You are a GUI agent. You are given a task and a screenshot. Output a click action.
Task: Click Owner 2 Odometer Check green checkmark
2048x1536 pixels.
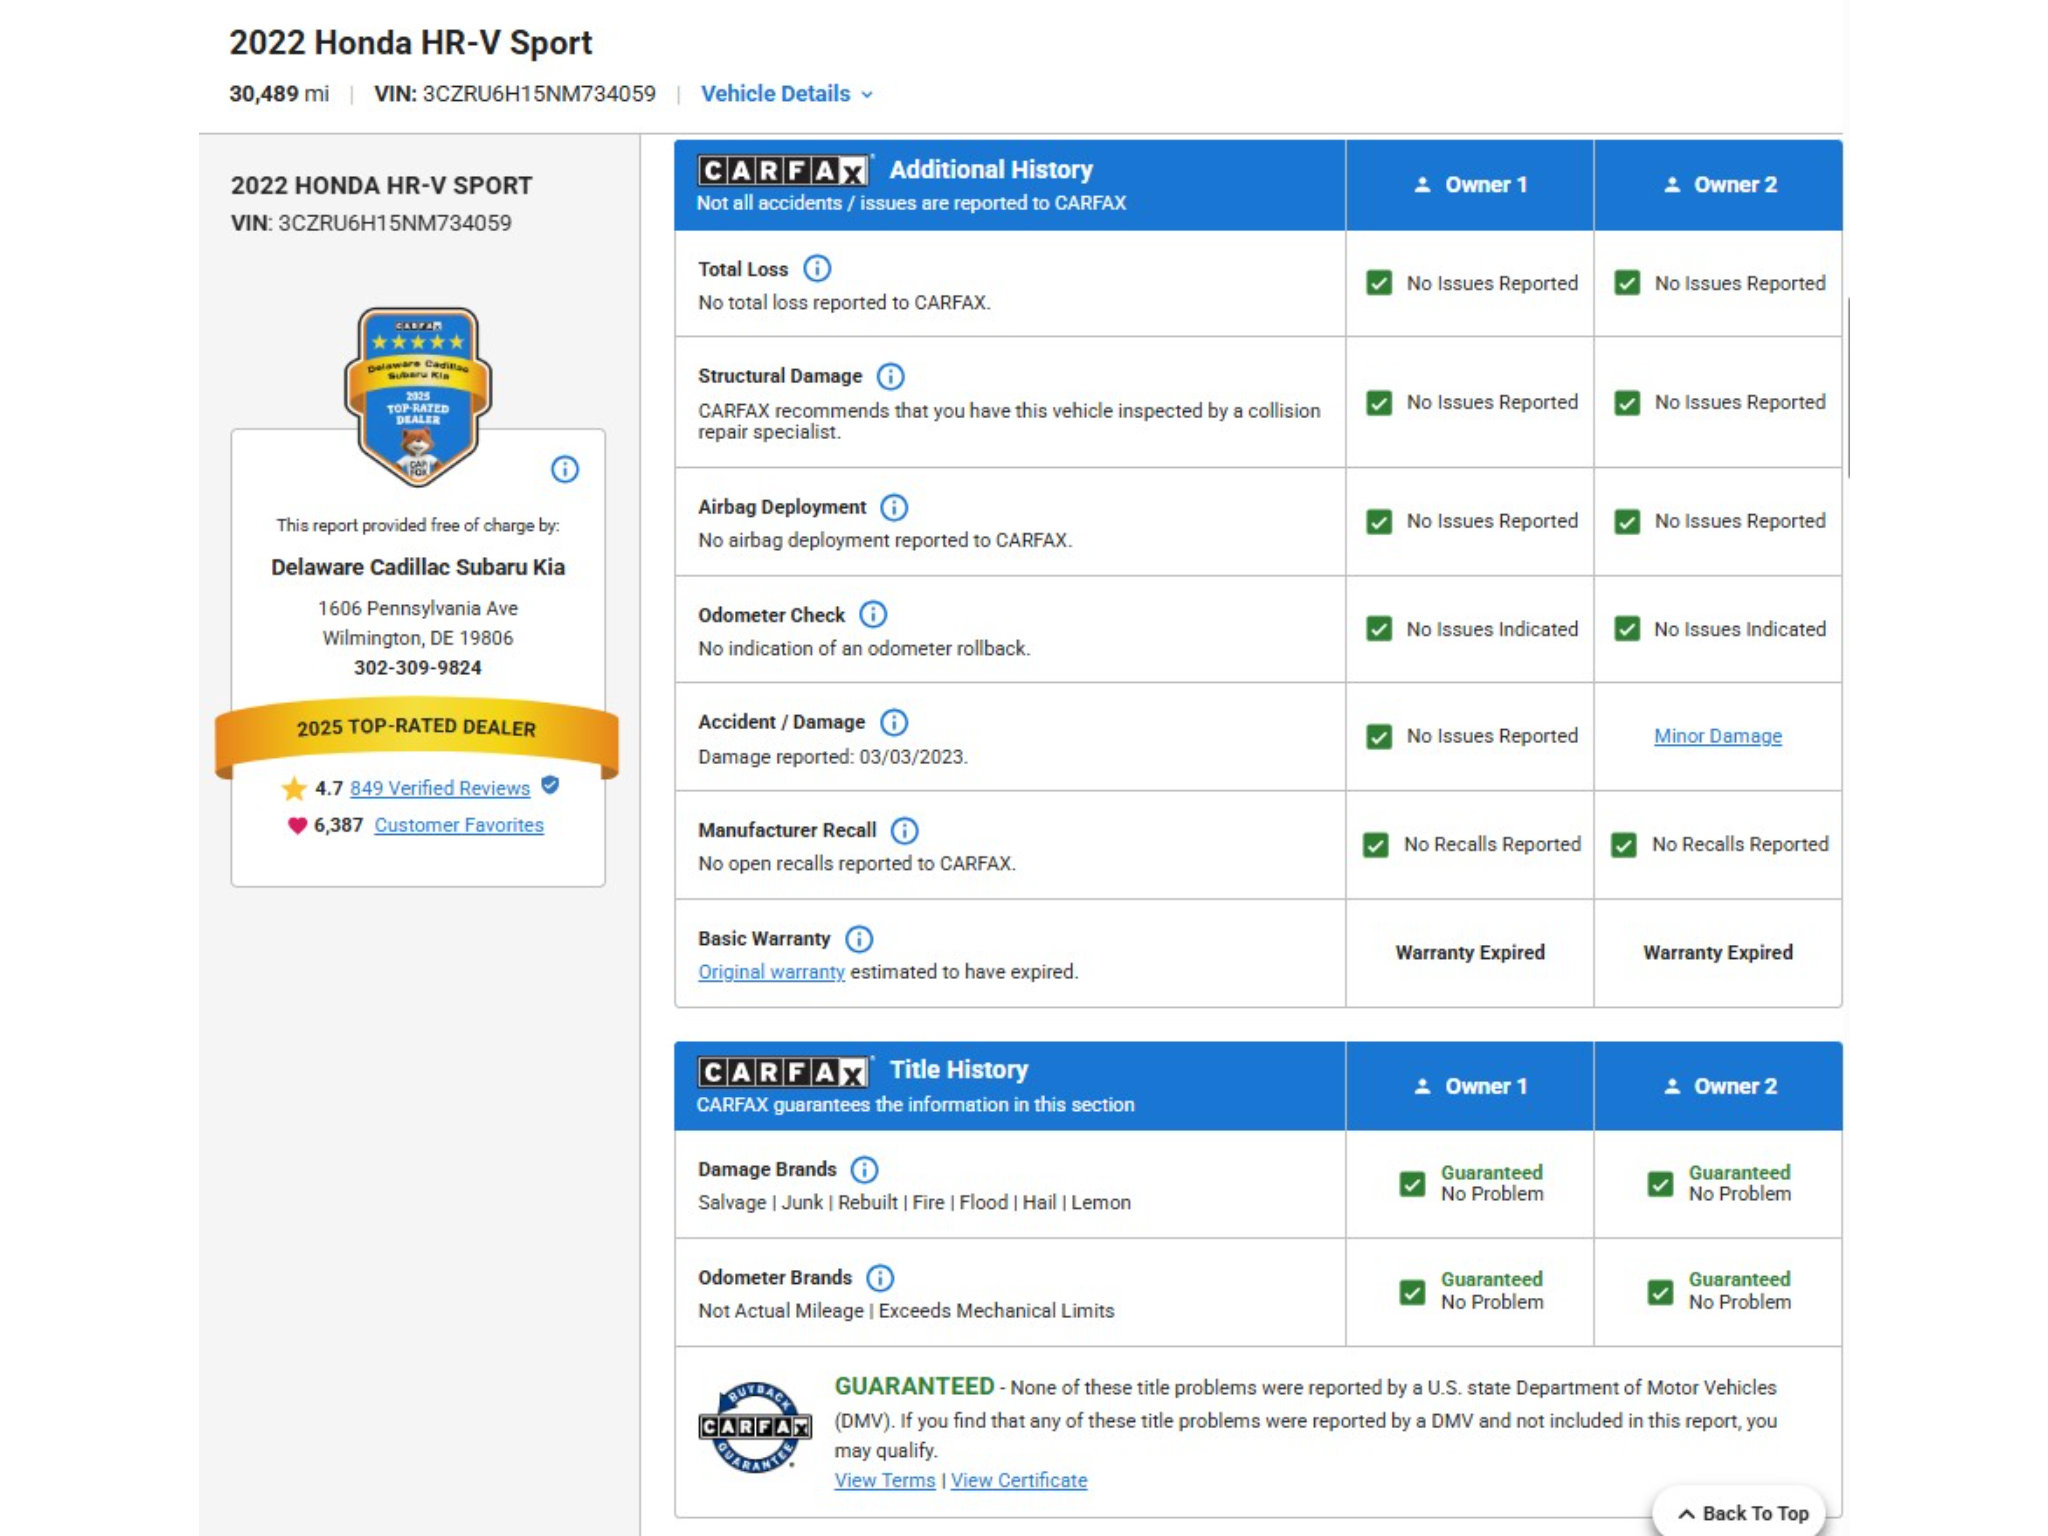point(1627,629)
